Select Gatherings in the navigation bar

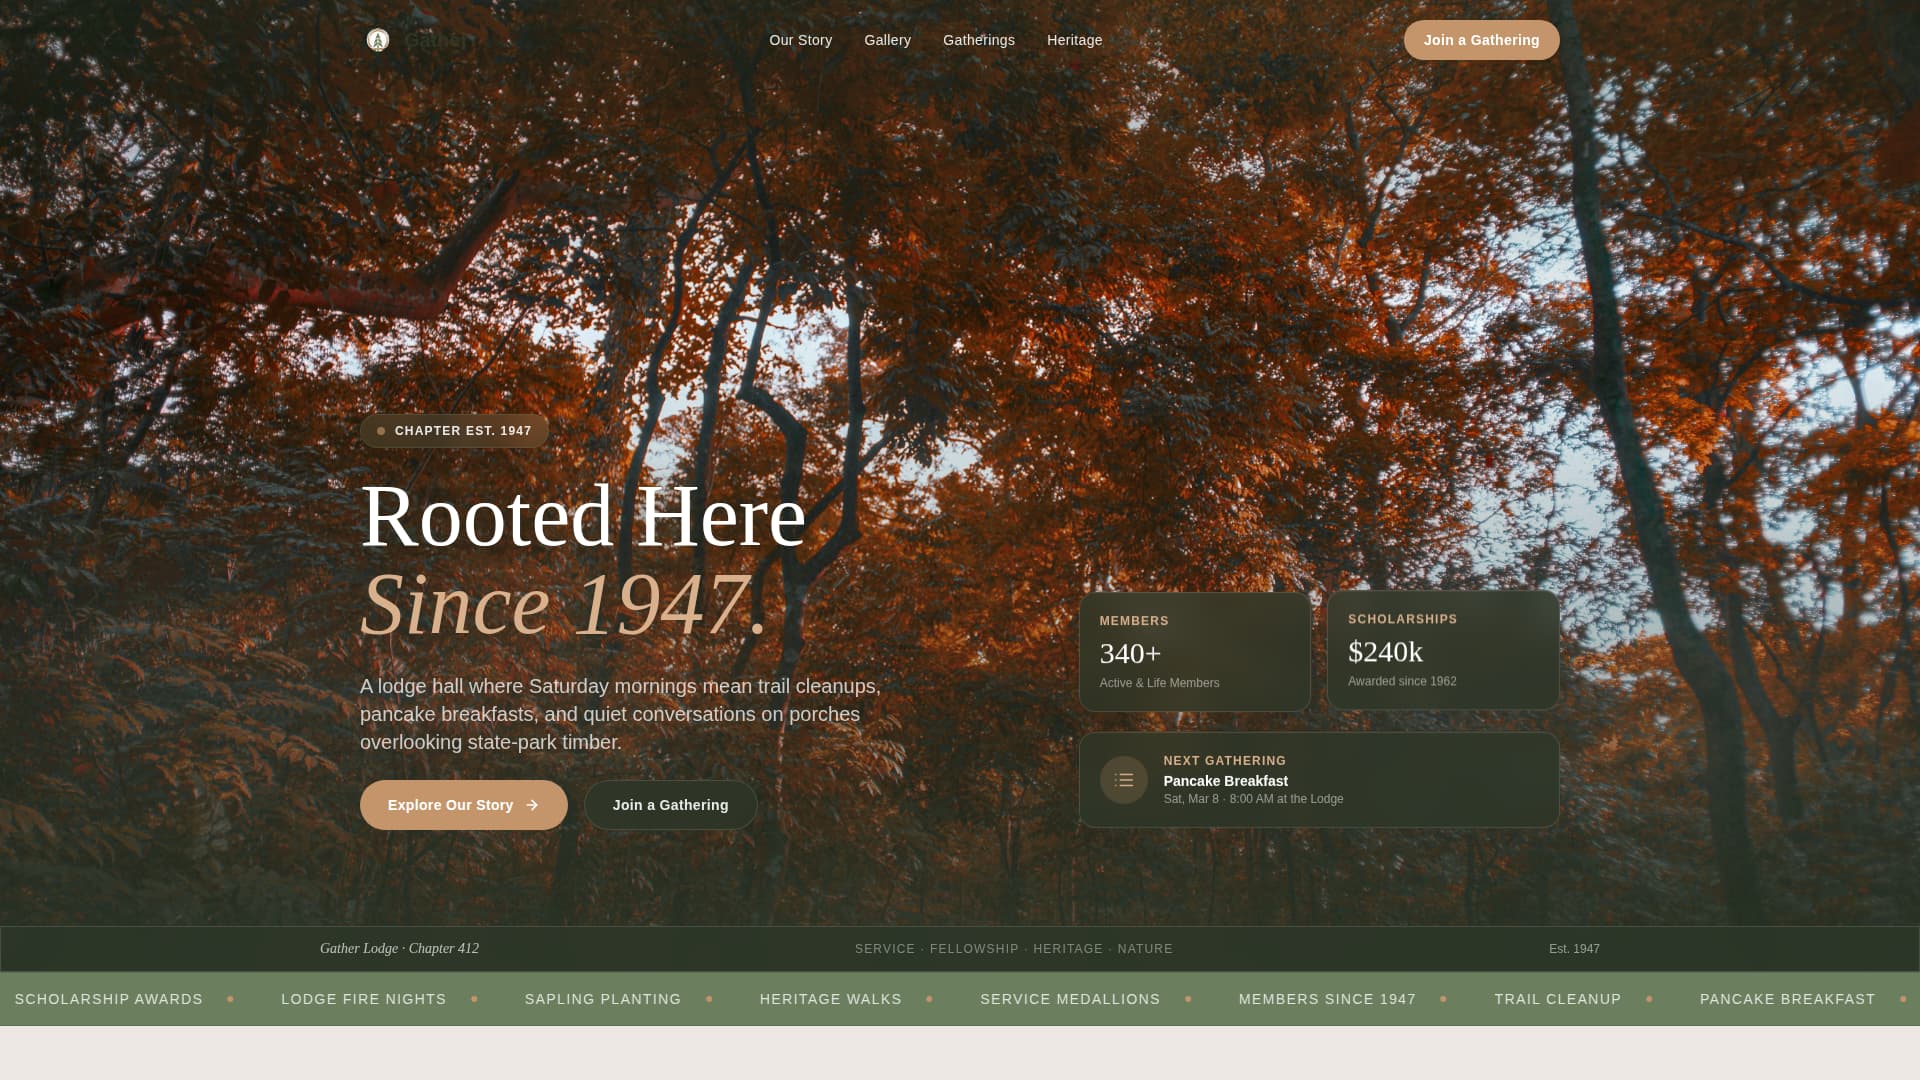[978, 40]
